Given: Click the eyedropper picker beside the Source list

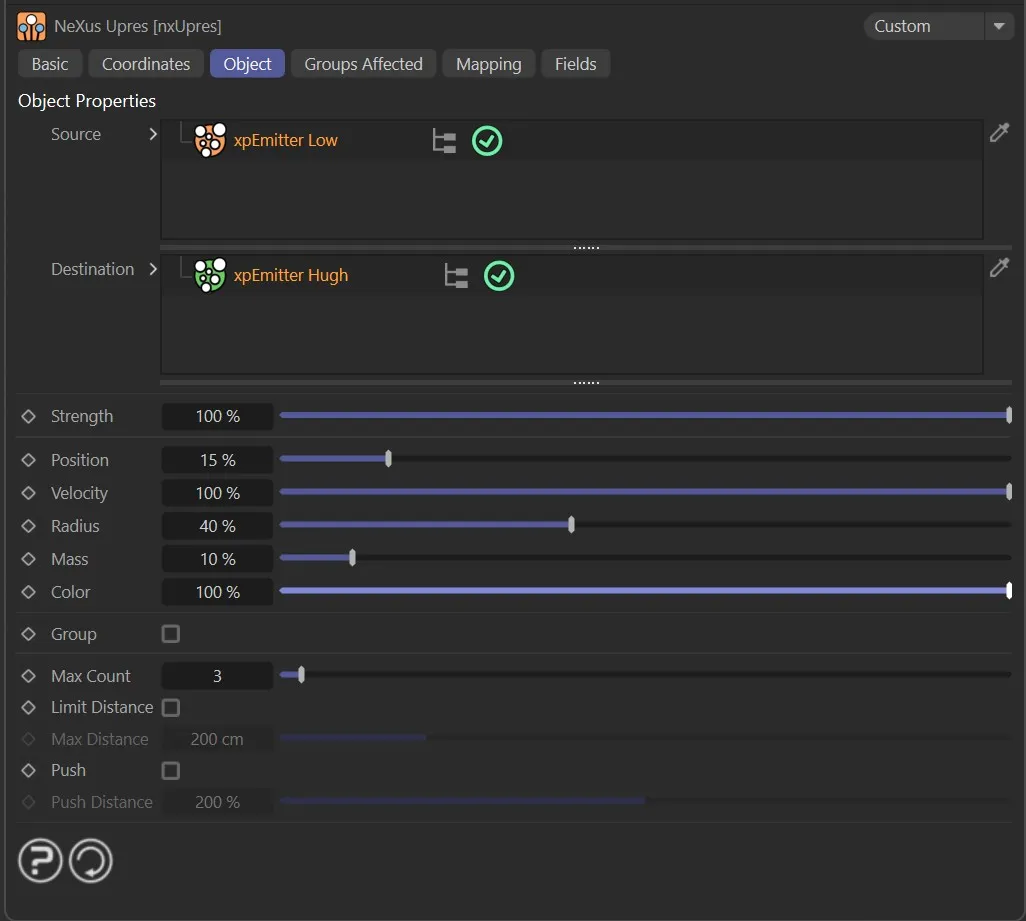Looking at the screenshot, I should pyautogui.click(x=998, y=133).
